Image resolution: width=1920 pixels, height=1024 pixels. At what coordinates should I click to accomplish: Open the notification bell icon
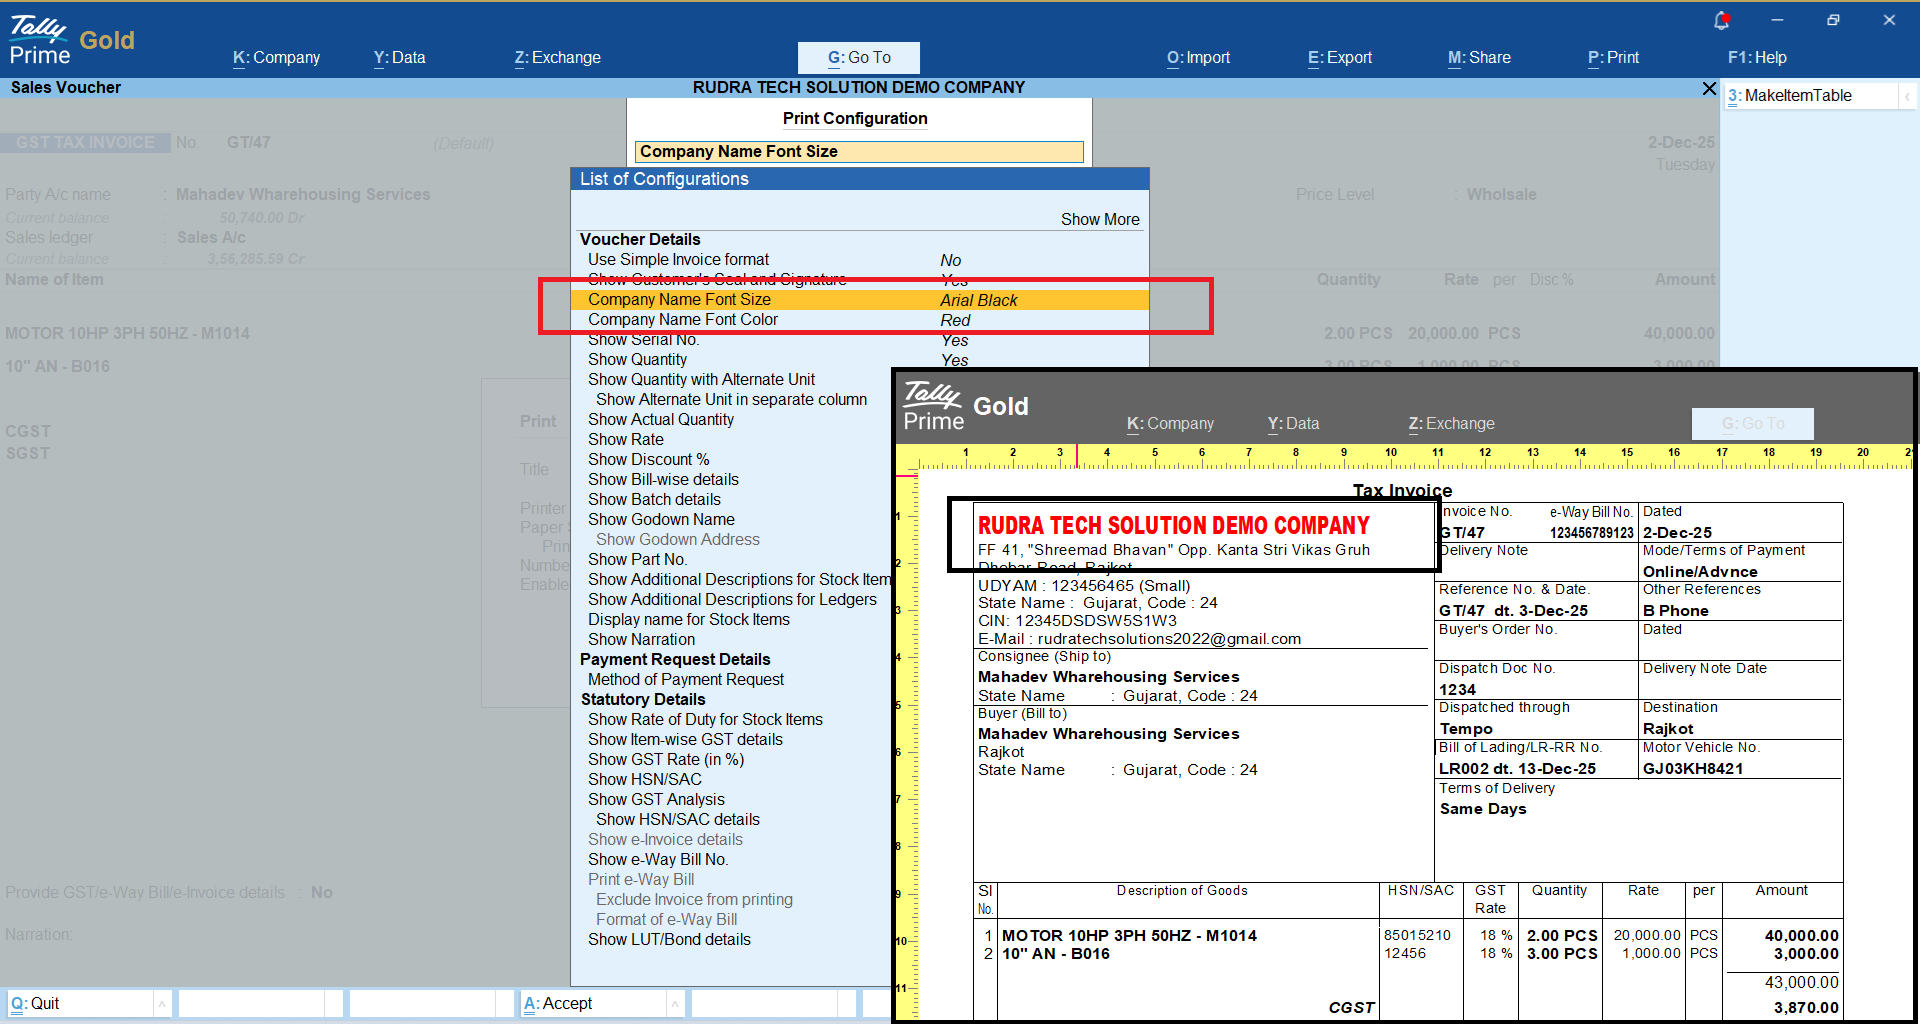[x=1721, y=20]
